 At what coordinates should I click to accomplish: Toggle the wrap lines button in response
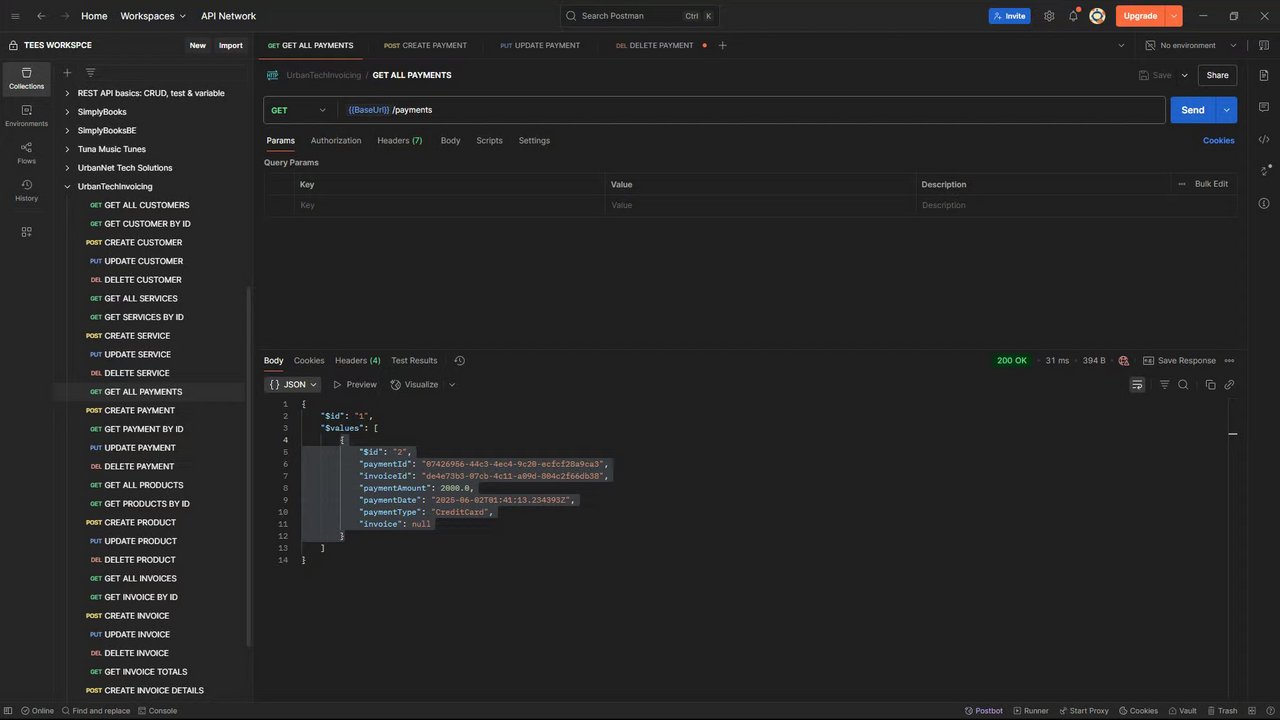(1137, 385)
